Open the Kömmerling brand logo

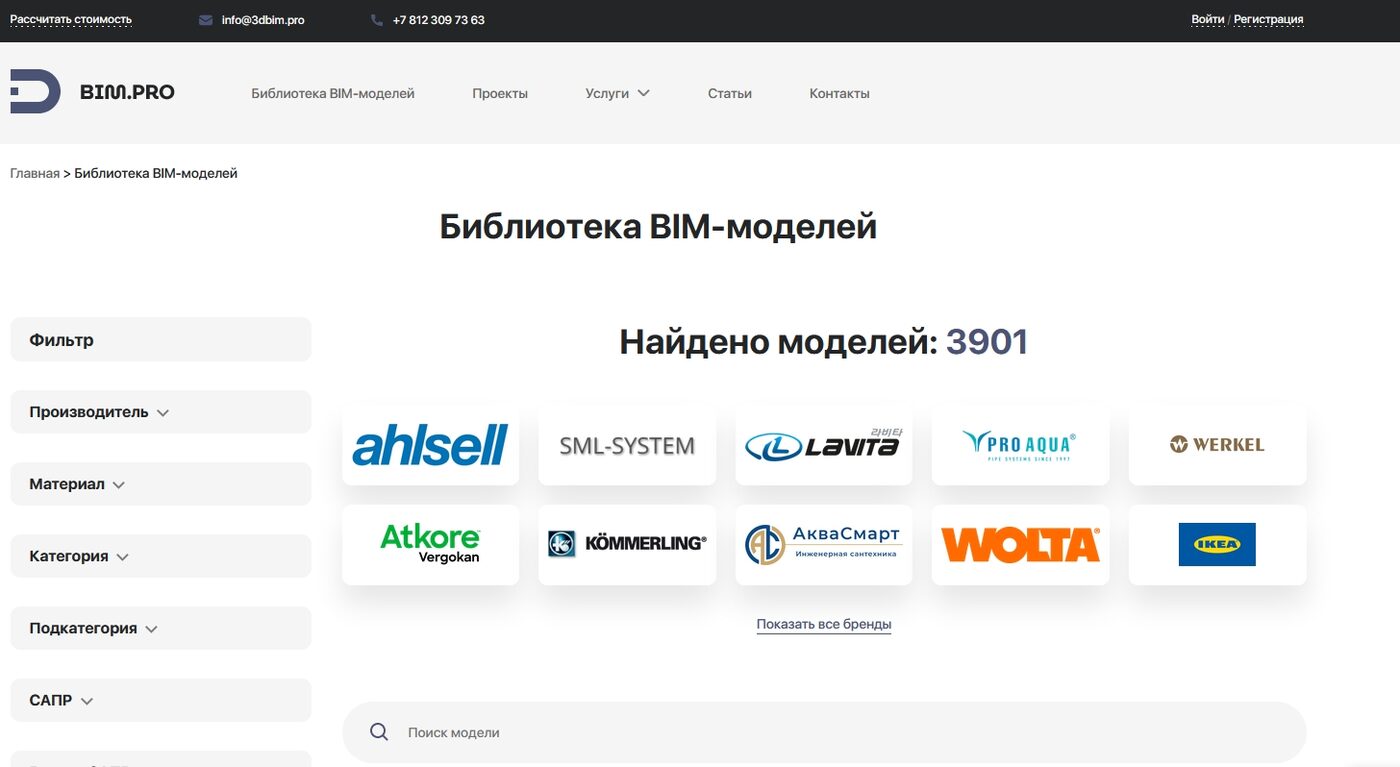point(627,545)
